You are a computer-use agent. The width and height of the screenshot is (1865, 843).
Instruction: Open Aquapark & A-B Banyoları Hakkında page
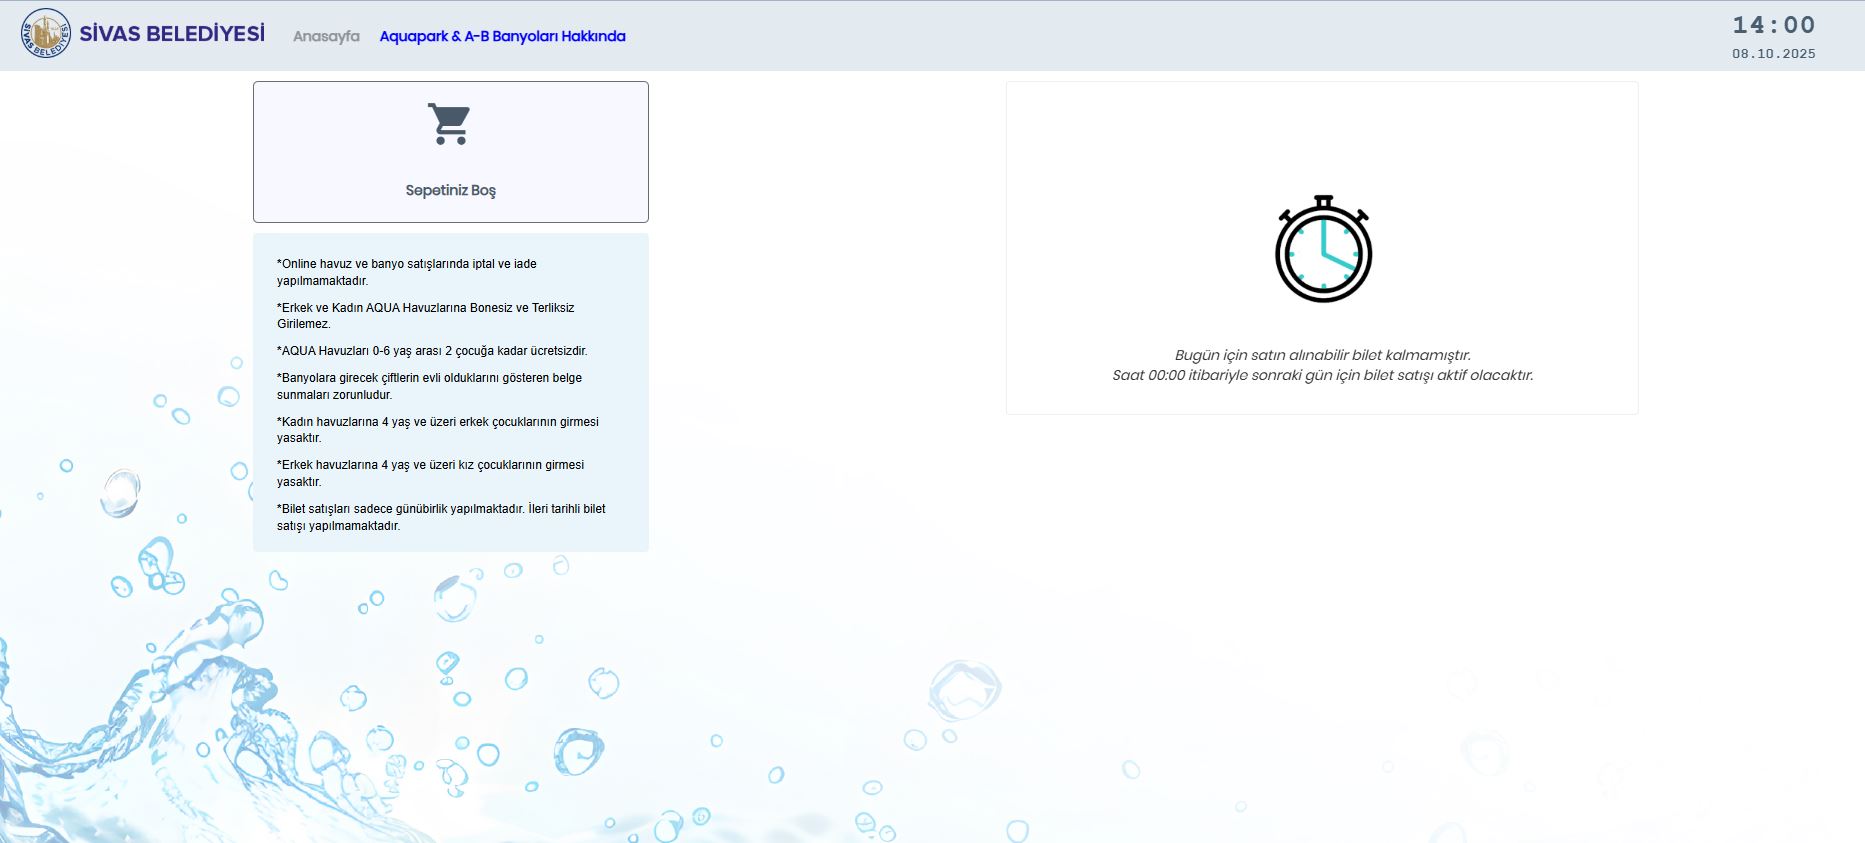click(502, 36)
